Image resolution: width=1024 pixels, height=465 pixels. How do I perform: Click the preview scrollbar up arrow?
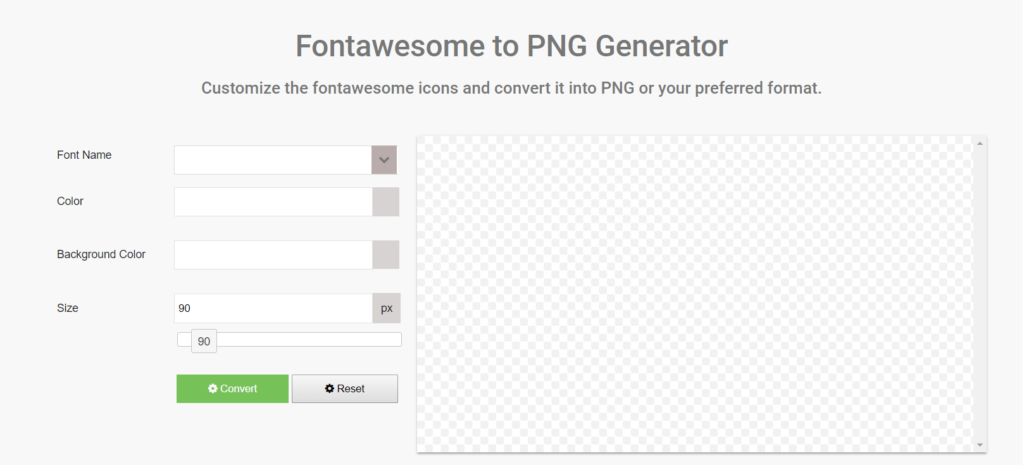pyautogui.click(x=980, y=144)
